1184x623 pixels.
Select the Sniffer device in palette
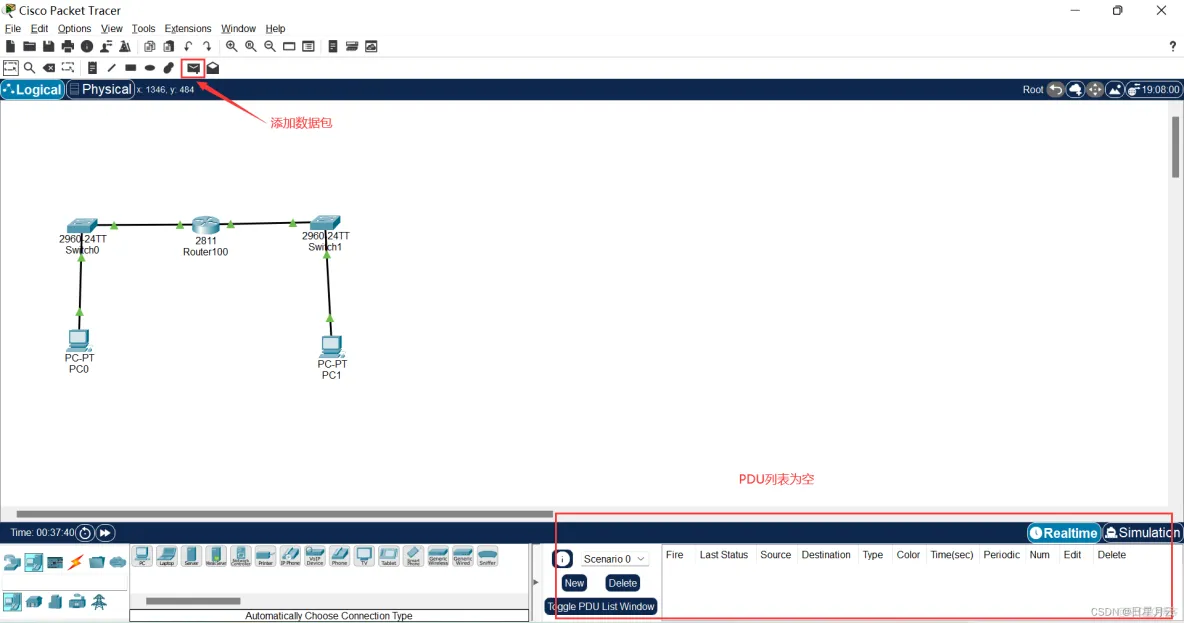pyautogui.click(x=488, y=557)
